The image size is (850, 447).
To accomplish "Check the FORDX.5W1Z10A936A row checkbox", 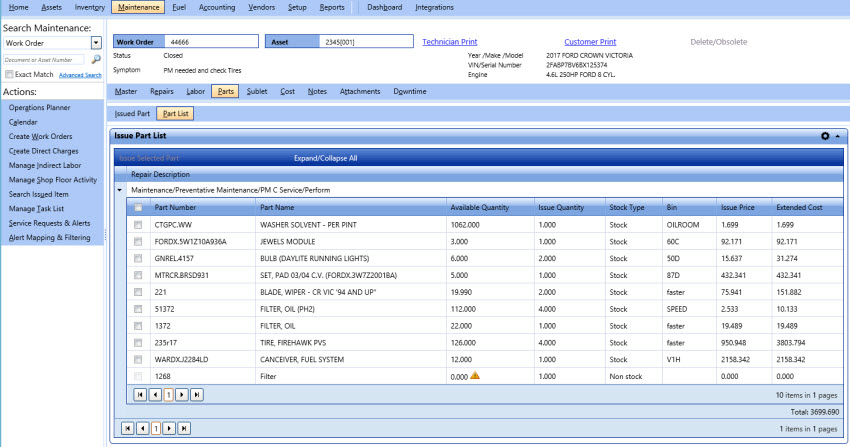I will point(138,241).
